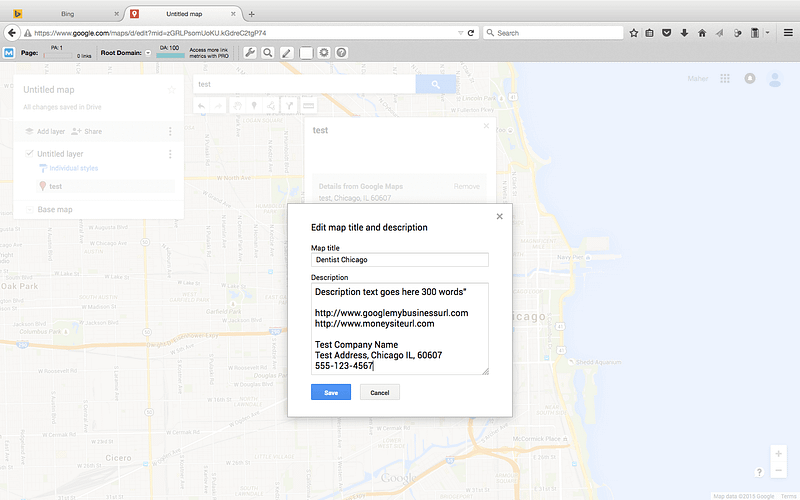Click the PA 1 page authority bar

click(57, 55)
